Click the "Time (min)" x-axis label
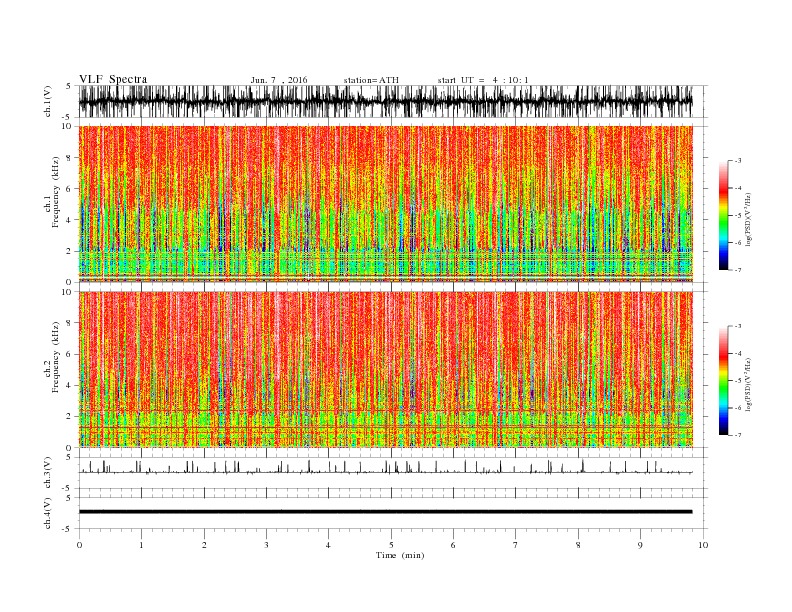Image resolution: width=792 pixels, height=612 pixels. tap(400, 555)
